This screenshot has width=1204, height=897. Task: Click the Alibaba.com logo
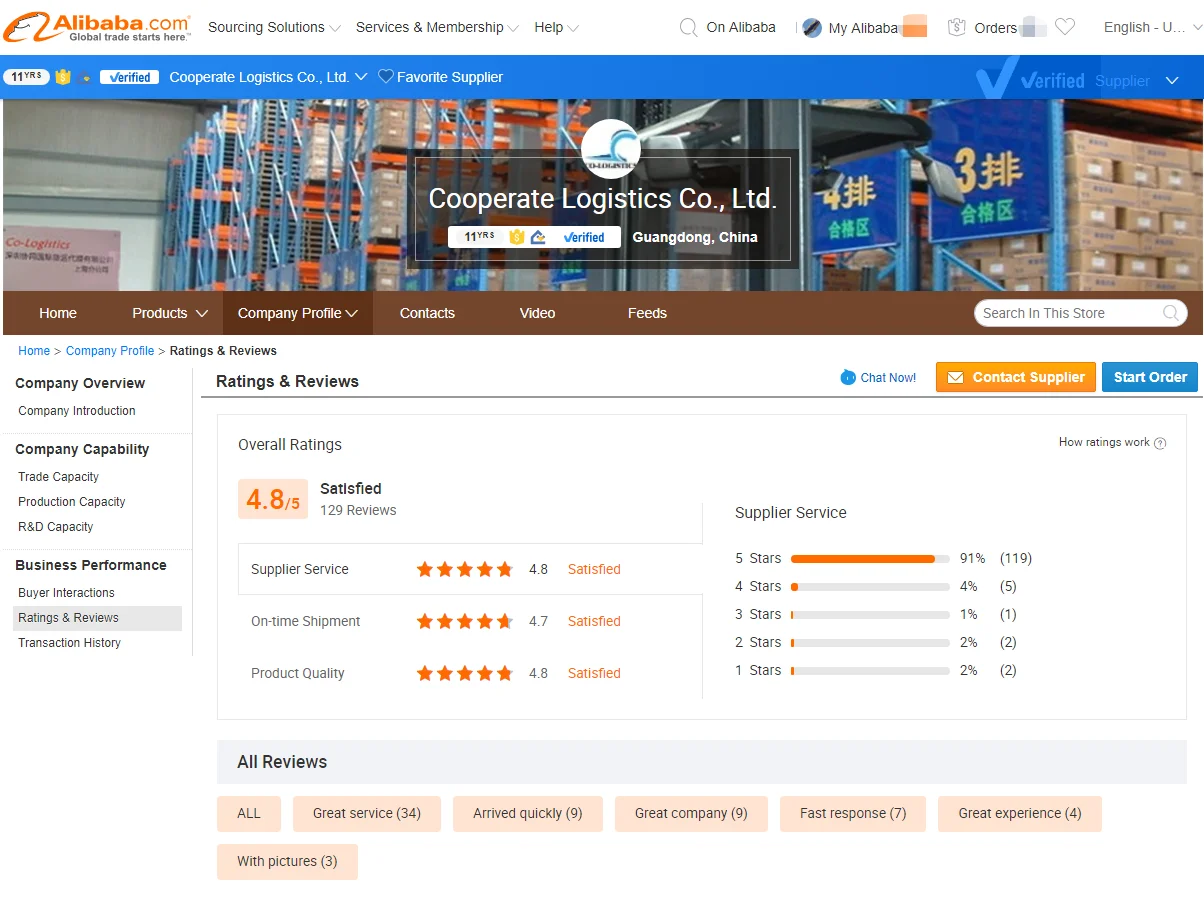pyautogui.click(x=97, y=27)
